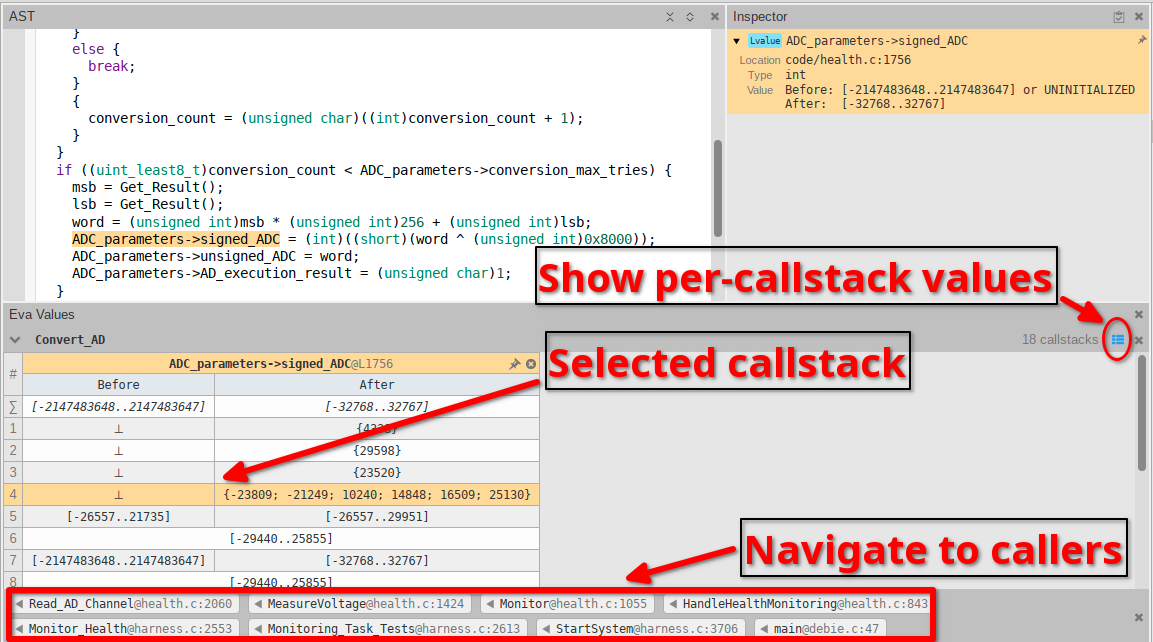Image resolution: width=1153 pixels, height=642 pixels.
Task: Click the ADC_parameters->signed_ADC@L1756 column title
Action: [x=281, y=364]
